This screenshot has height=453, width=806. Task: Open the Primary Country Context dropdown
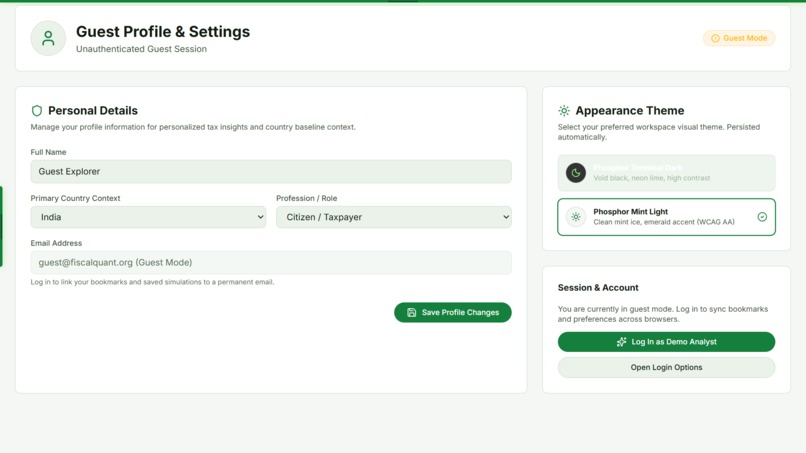click(148, 217)
